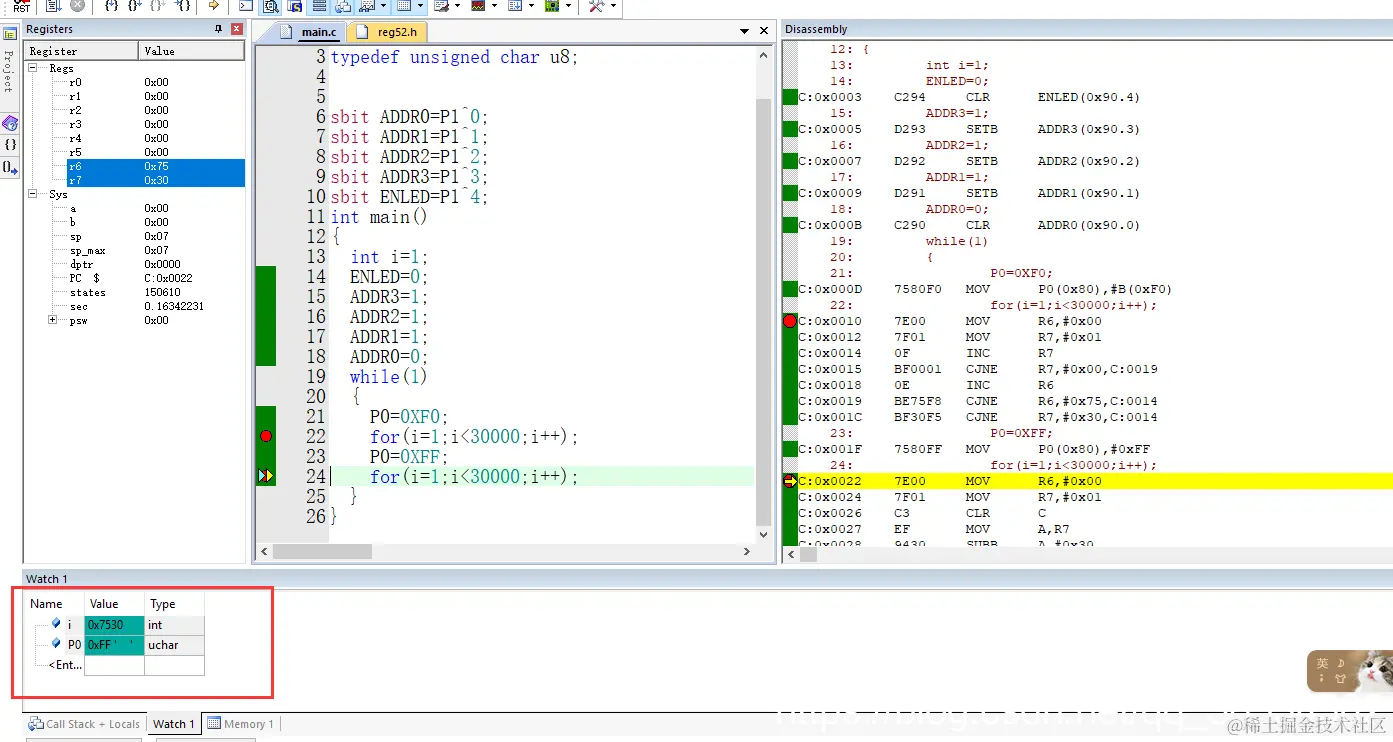Step into one line

coord(112,6)
